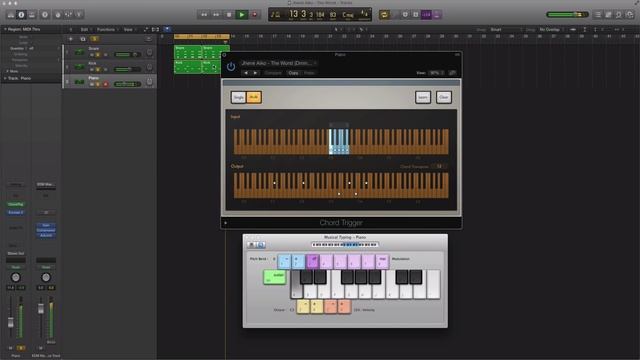Open the Drag No Overlap dropdown

point(552,29)
